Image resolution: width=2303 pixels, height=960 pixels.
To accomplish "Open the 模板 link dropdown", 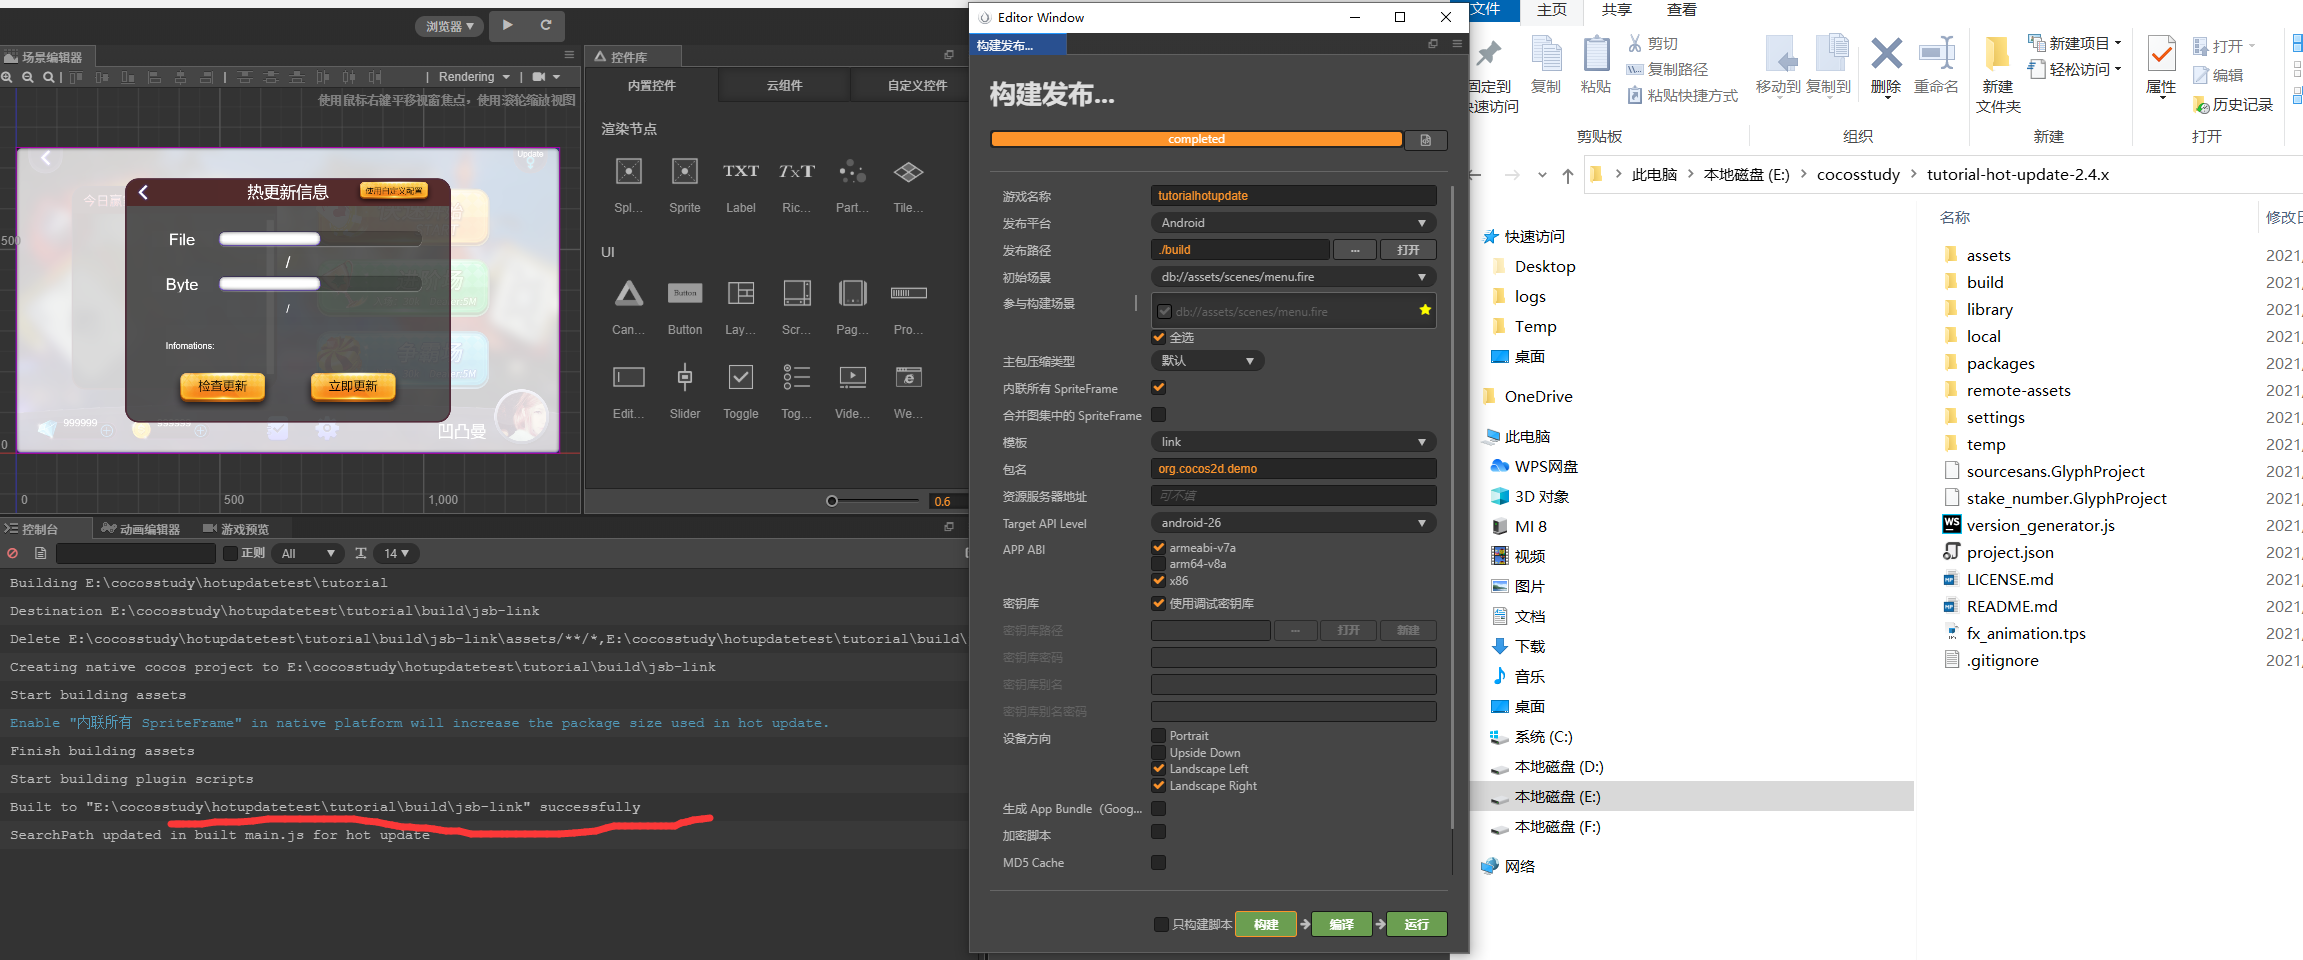I will coord(1294,442).
